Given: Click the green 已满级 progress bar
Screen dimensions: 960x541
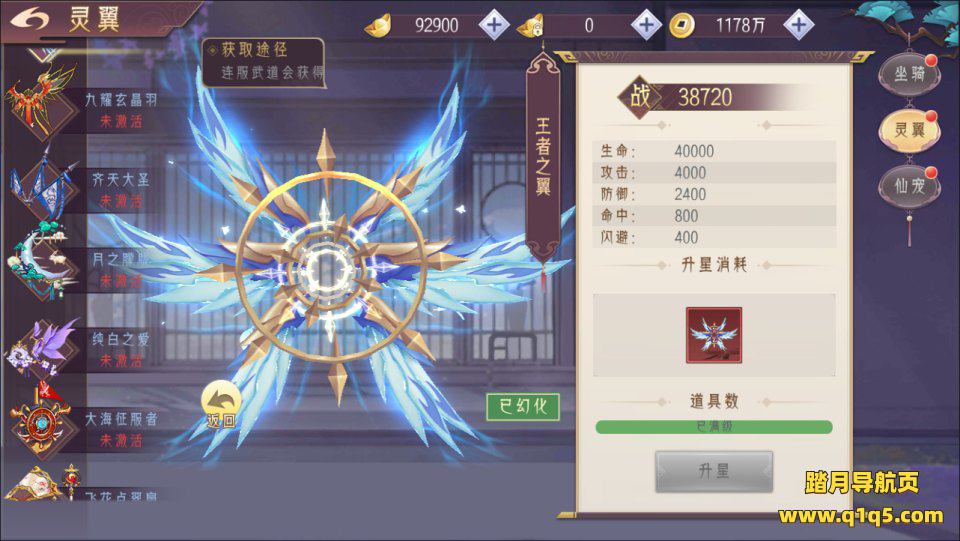Looking at the screenshot, I should coord(714,427).
